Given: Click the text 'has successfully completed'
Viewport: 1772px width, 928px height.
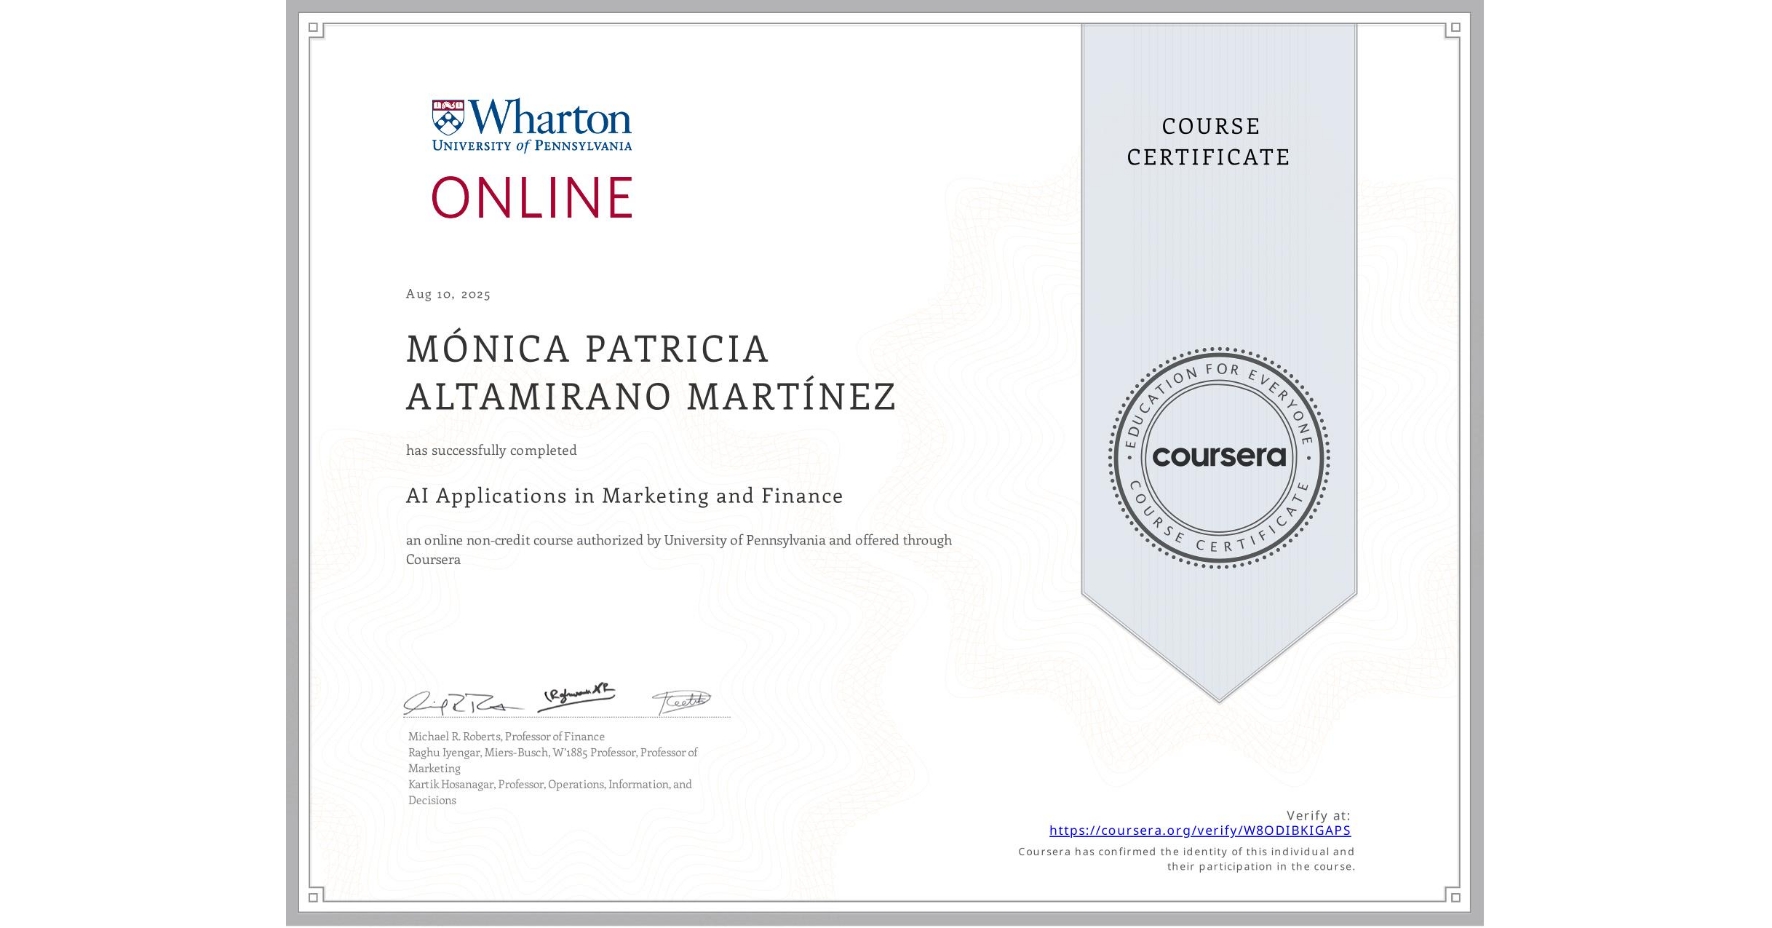Looking at the screenshot, I should (491, 451).
